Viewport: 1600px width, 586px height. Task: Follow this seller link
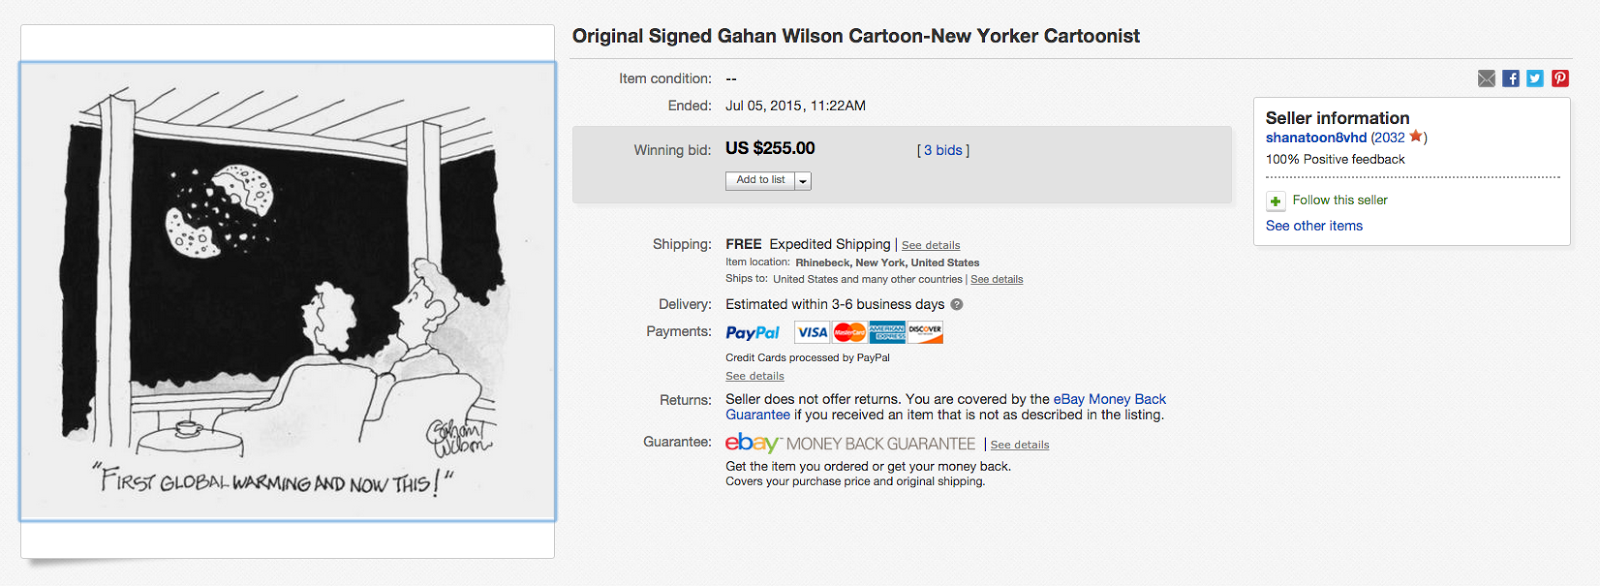pos(1340,200)
